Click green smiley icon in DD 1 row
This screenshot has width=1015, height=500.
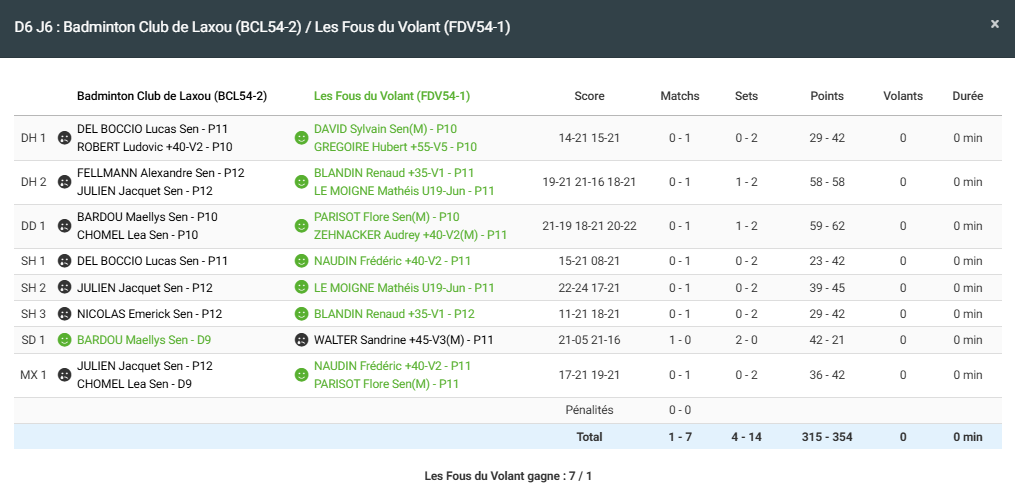coord(301,226)
